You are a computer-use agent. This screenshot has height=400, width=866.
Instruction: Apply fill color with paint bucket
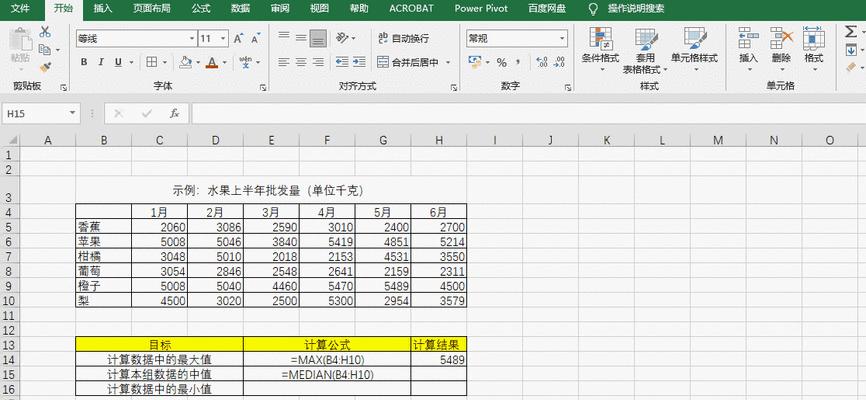(186, 62)
